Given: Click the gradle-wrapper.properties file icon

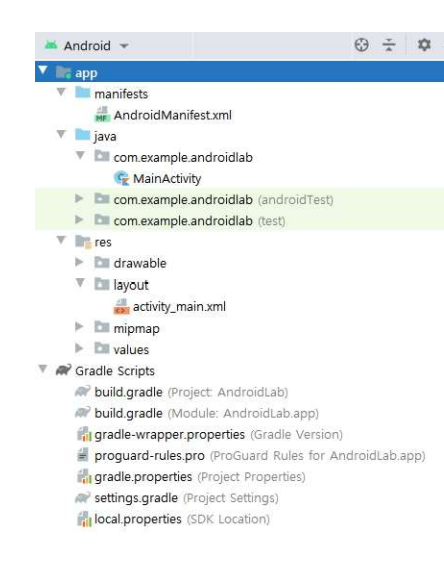Looking at the screenshot, I should (84, 434).
